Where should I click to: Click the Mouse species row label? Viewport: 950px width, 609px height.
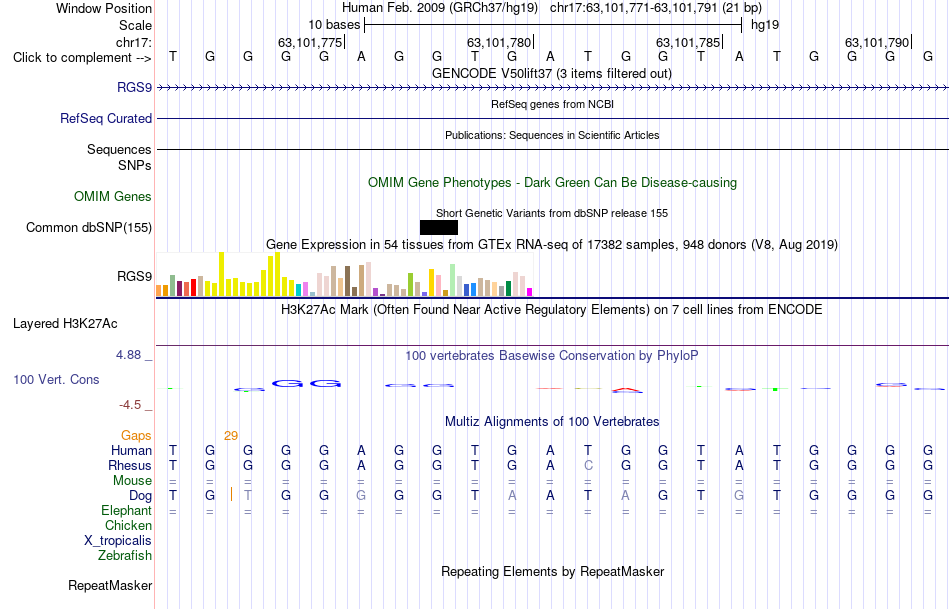click(x=133, y=481)
